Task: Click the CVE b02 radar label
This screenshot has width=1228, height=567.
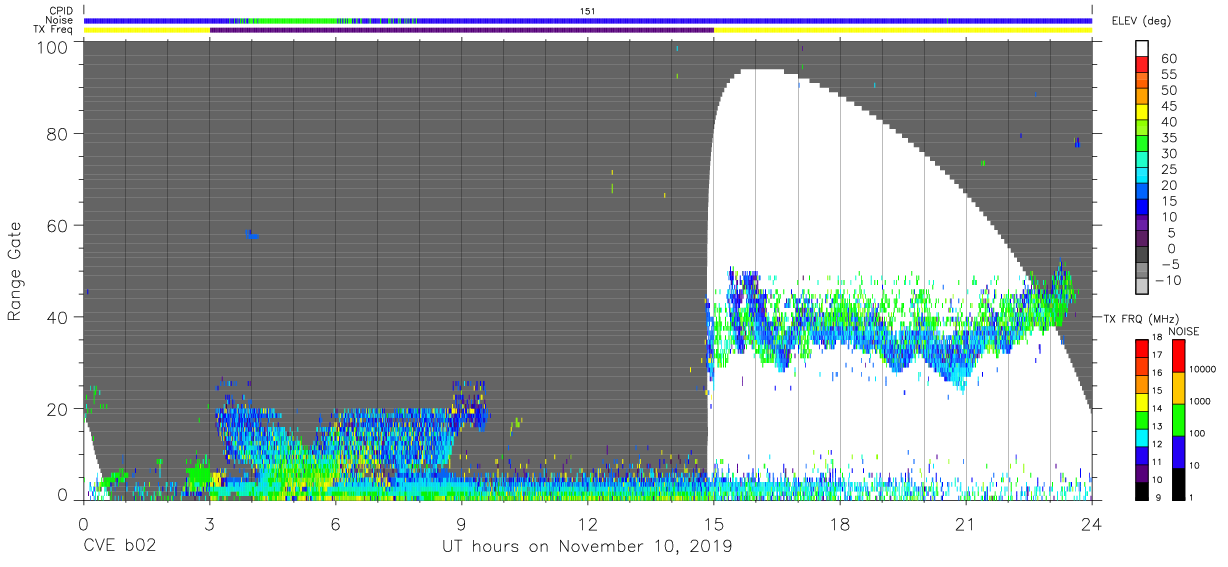Action: point(118,547)
